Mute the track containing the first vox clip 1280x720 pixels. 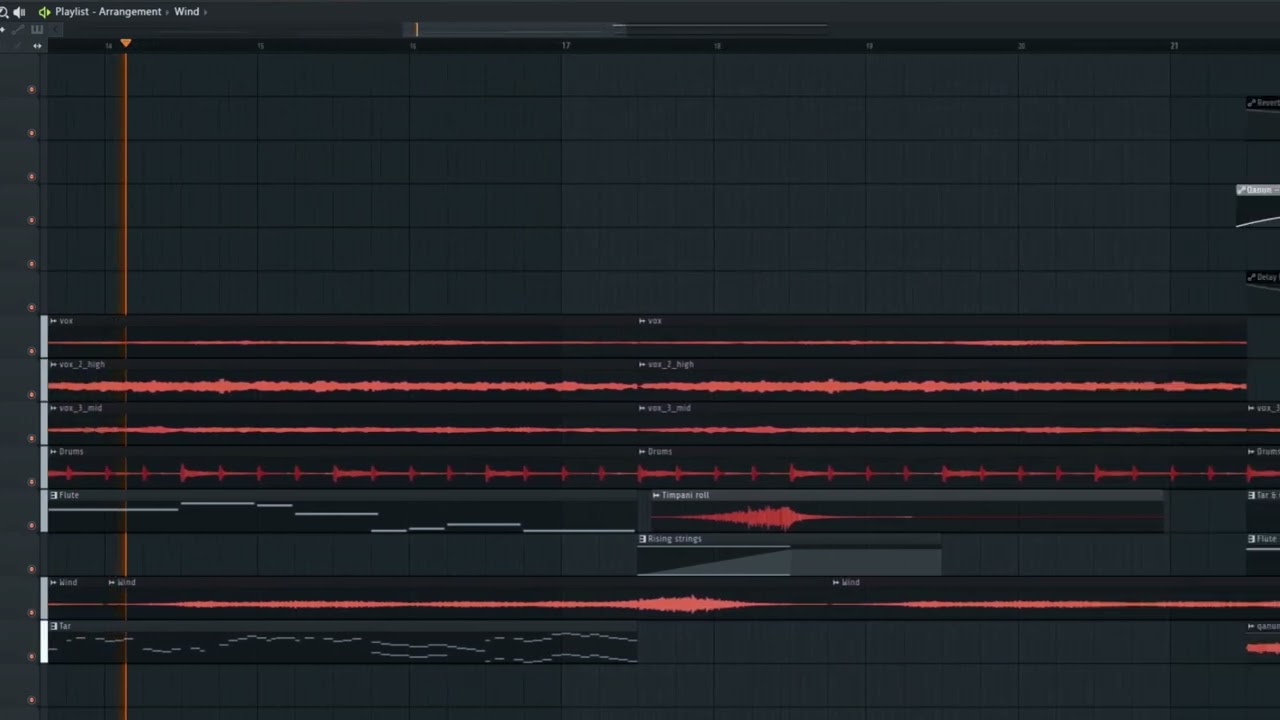pyautogui.click(x=31, y=351)
